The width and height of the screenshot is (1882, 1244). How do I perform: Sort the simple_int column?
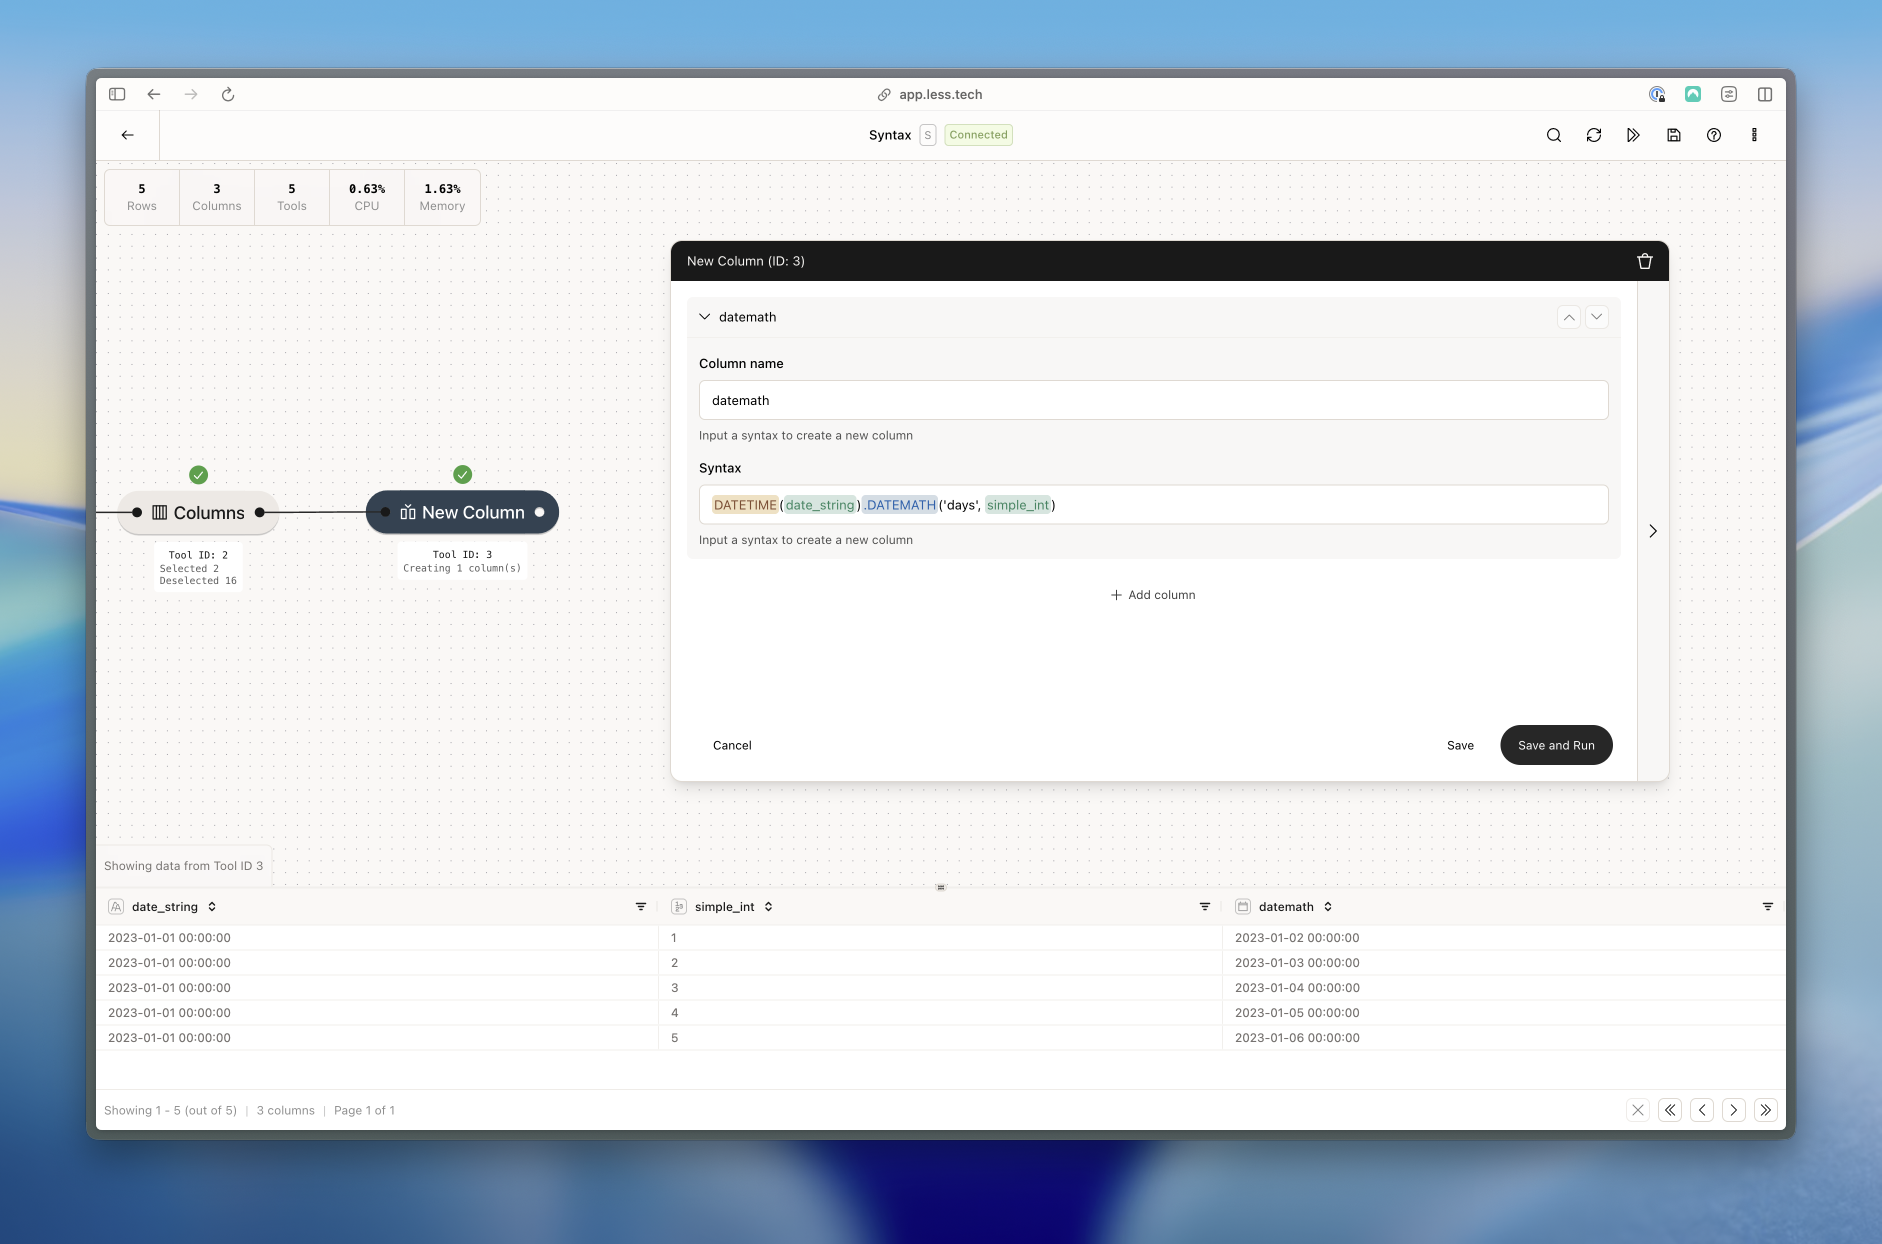[x=768, y=907]
